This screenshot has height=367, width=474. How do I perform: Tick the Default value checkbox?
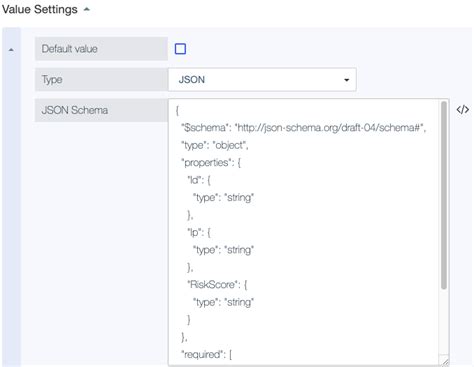180,49
